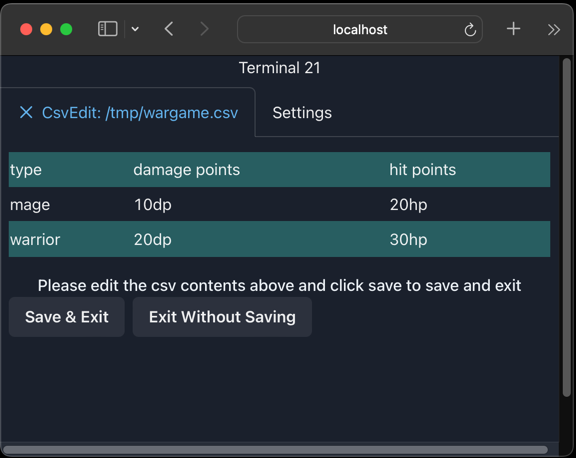Click the Save & Exit button
The image size is (576, 458).
coord(67,317)
